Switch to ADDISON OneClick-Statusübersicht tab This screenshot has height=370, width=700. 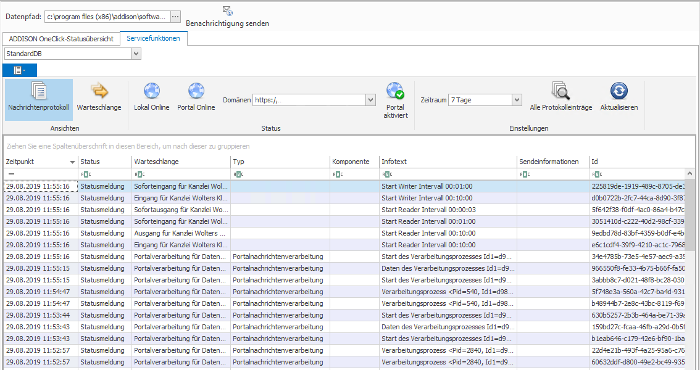point(61,39)
